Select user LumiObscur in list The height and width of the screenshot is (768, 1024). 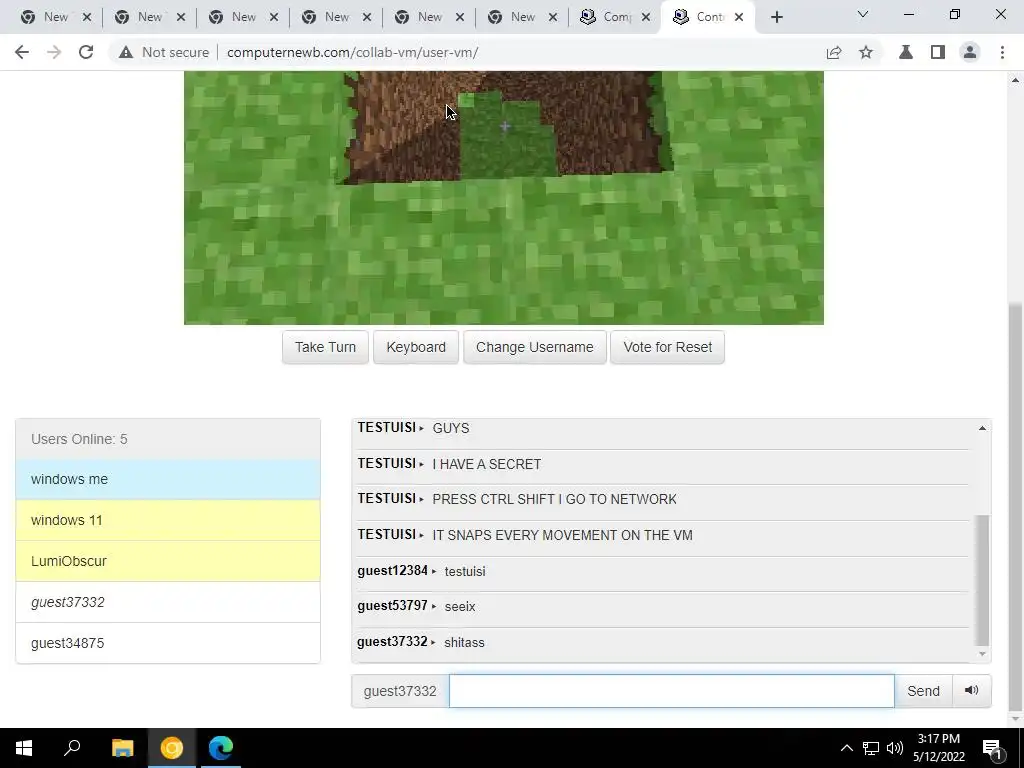tap(168, 561)
